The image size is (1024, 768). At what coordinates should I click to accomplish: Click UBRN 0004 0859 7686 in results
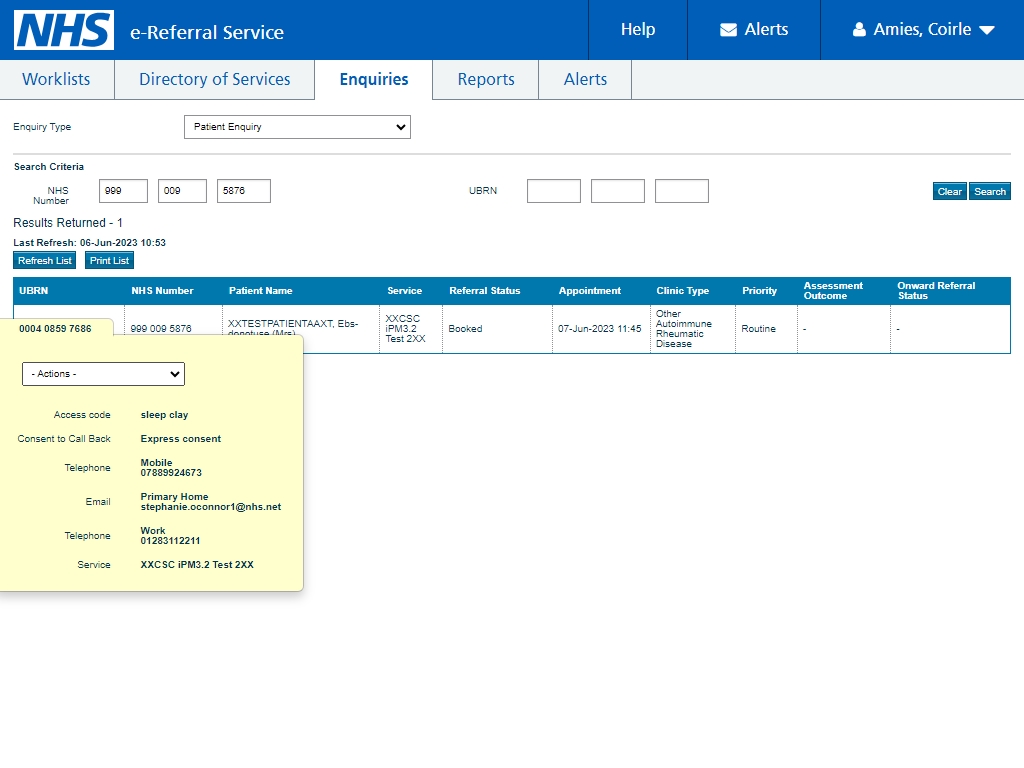pyautogui.click(x=56, y=328)
